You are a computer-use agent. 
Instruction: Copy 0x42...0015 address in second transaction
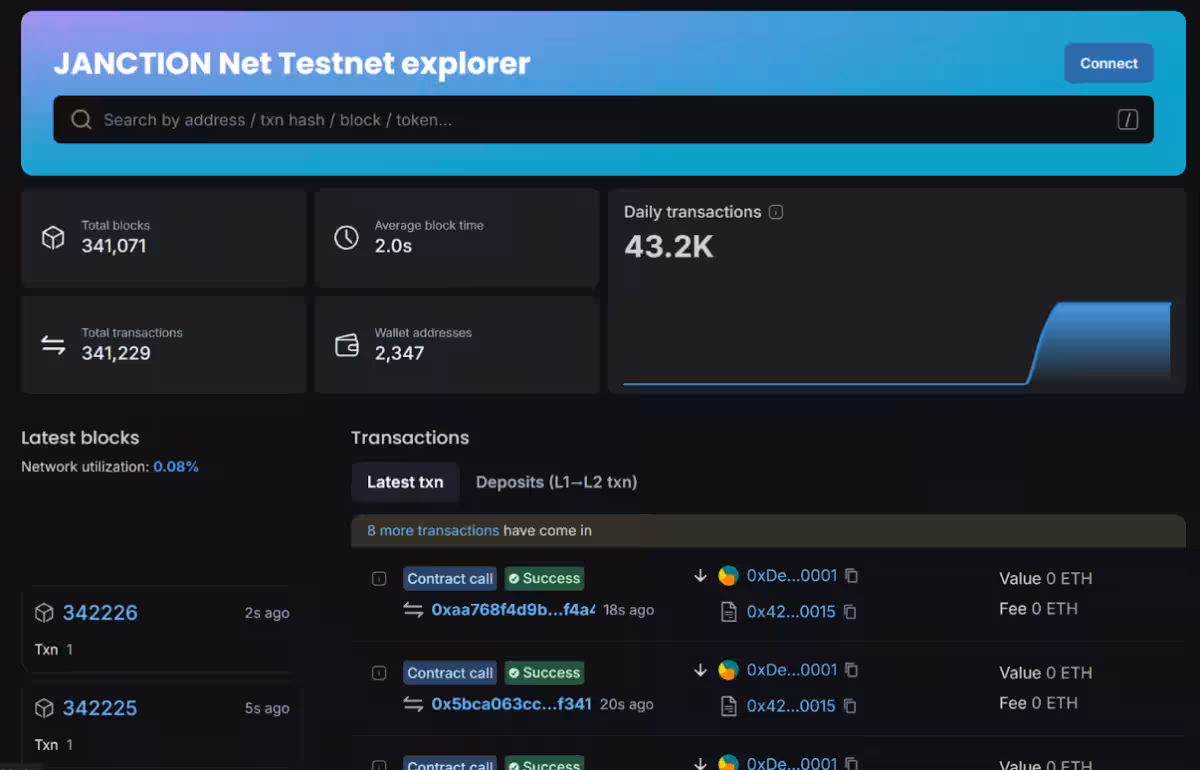coord(850,706)
